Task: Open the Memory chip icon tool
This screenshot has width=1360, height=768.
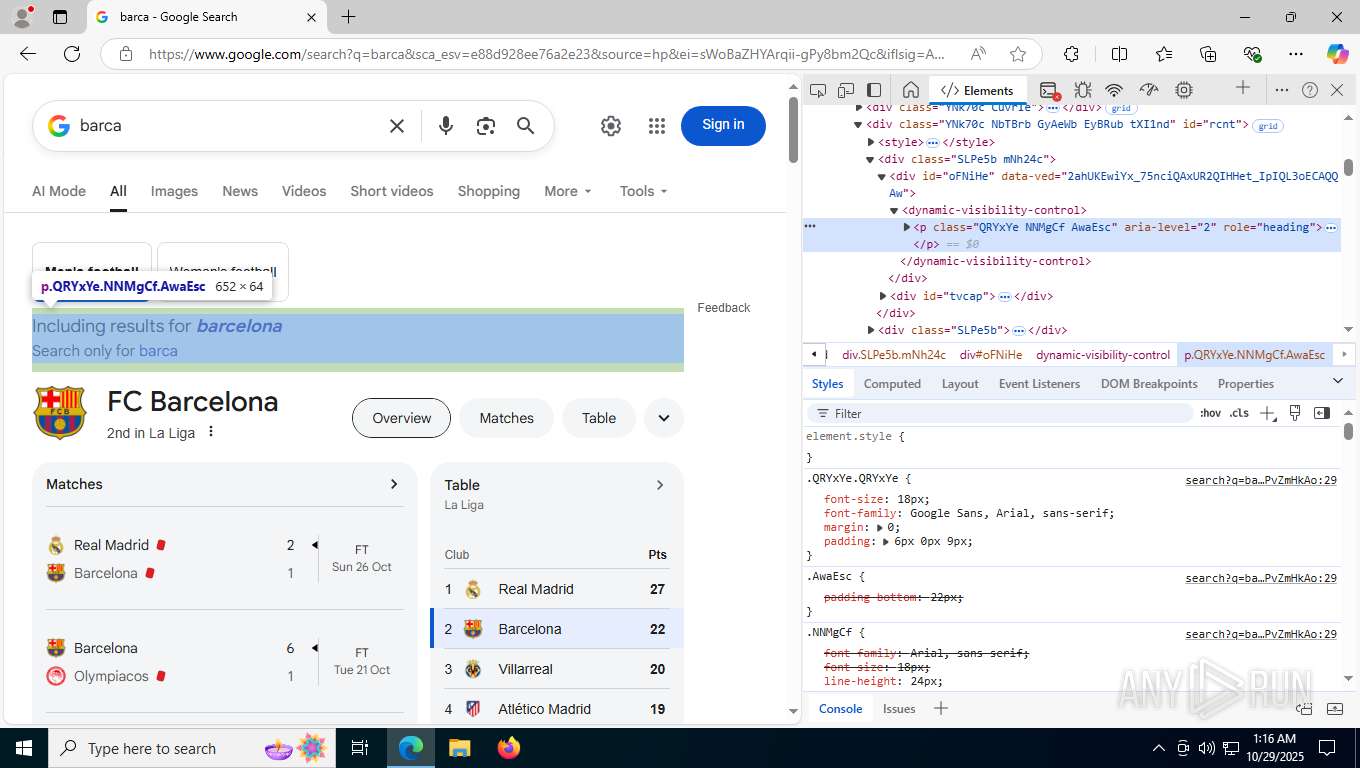Action: pos(1184,90)
